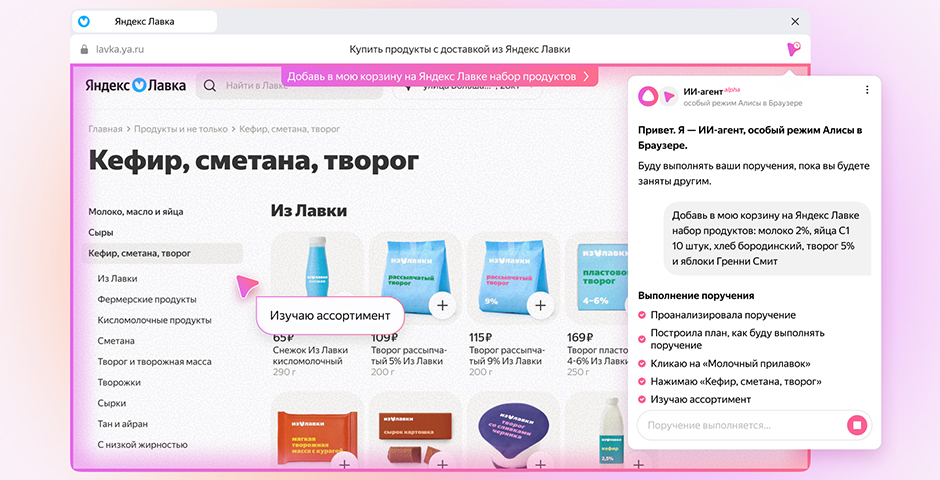Click the Найти в Лавке search field

[255, 86]
